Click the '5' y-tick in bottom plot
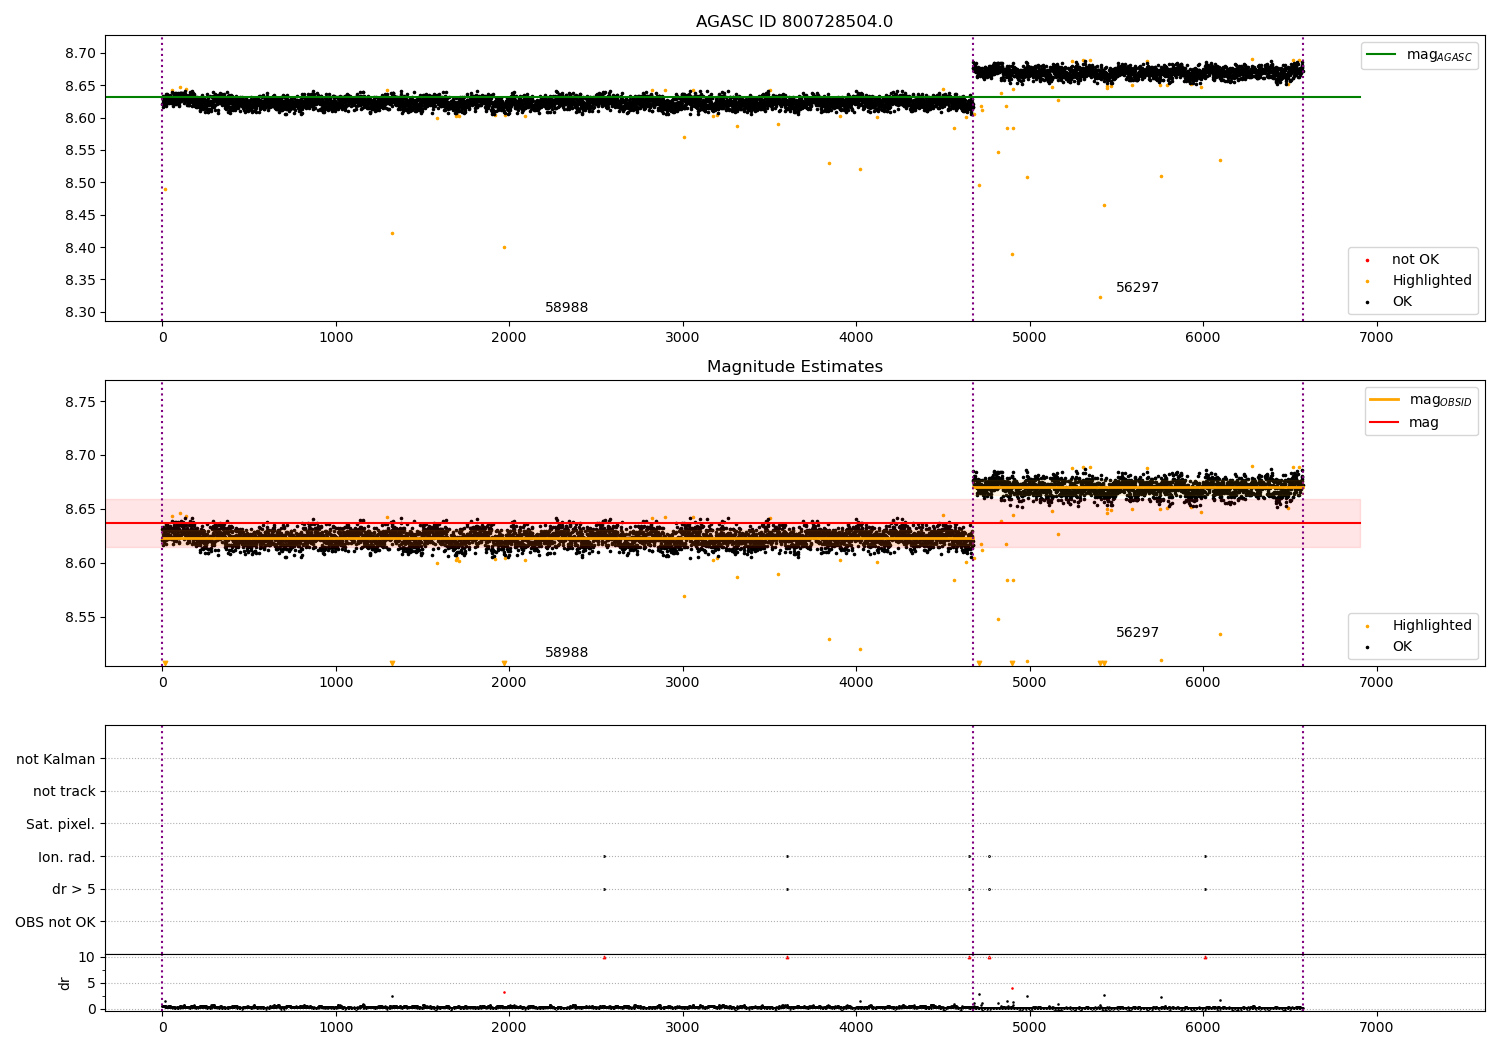The width and height of the screenshot is (1500, 1050). pos(92,984)
